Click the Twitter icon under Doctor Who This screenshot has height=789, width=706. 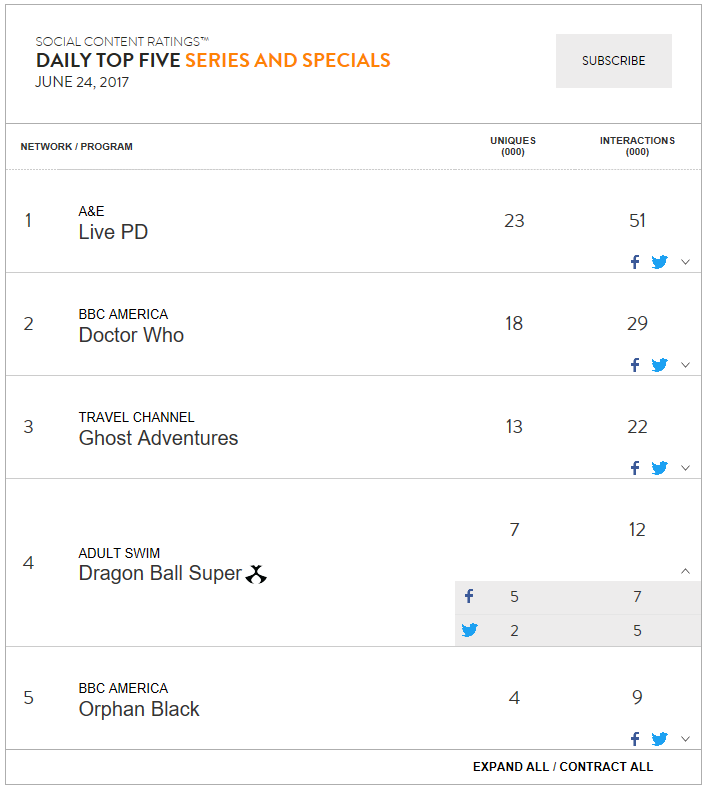point(659,365)
